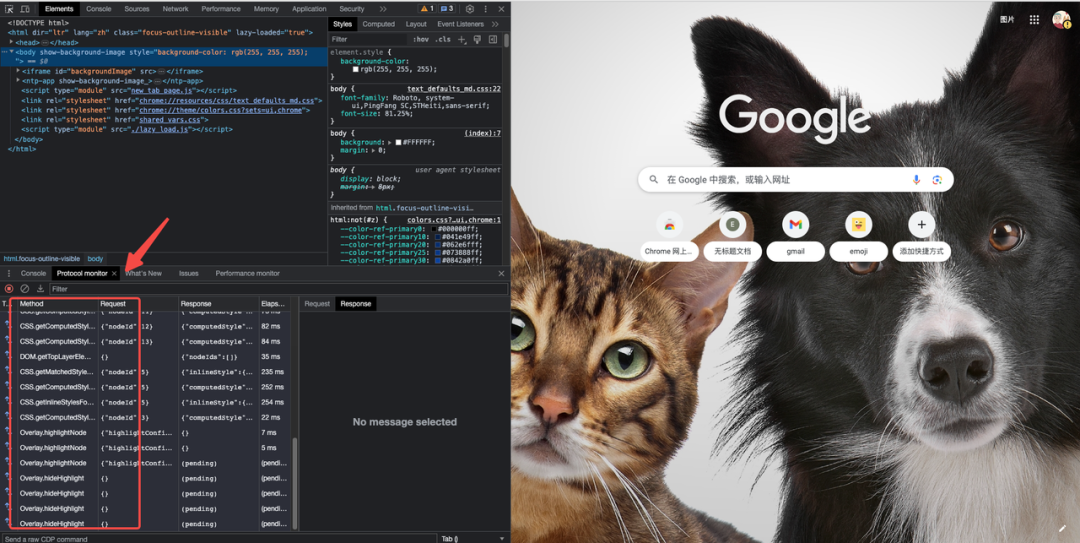1080x543 pixels.
Task: Expand the margin shorthand property triangle
Action: point(371,150)
